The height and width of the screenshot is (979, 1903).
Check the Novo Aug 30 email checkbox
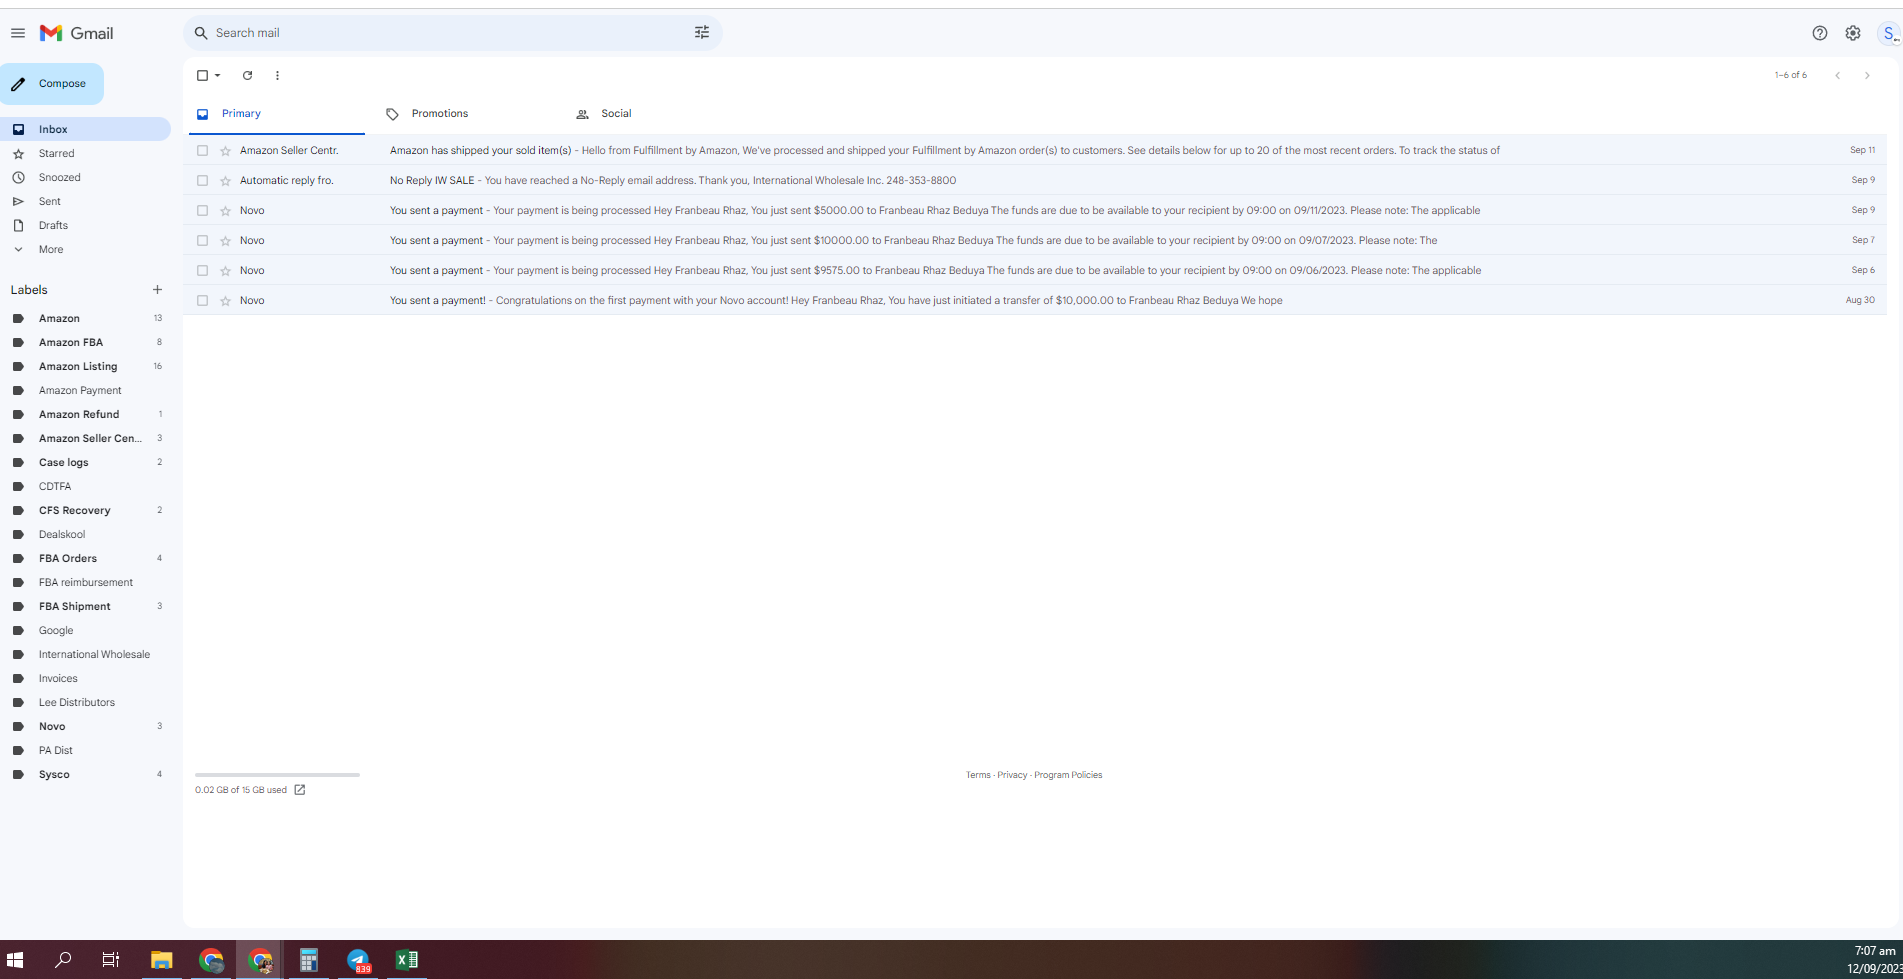click(x=202, y=301)
